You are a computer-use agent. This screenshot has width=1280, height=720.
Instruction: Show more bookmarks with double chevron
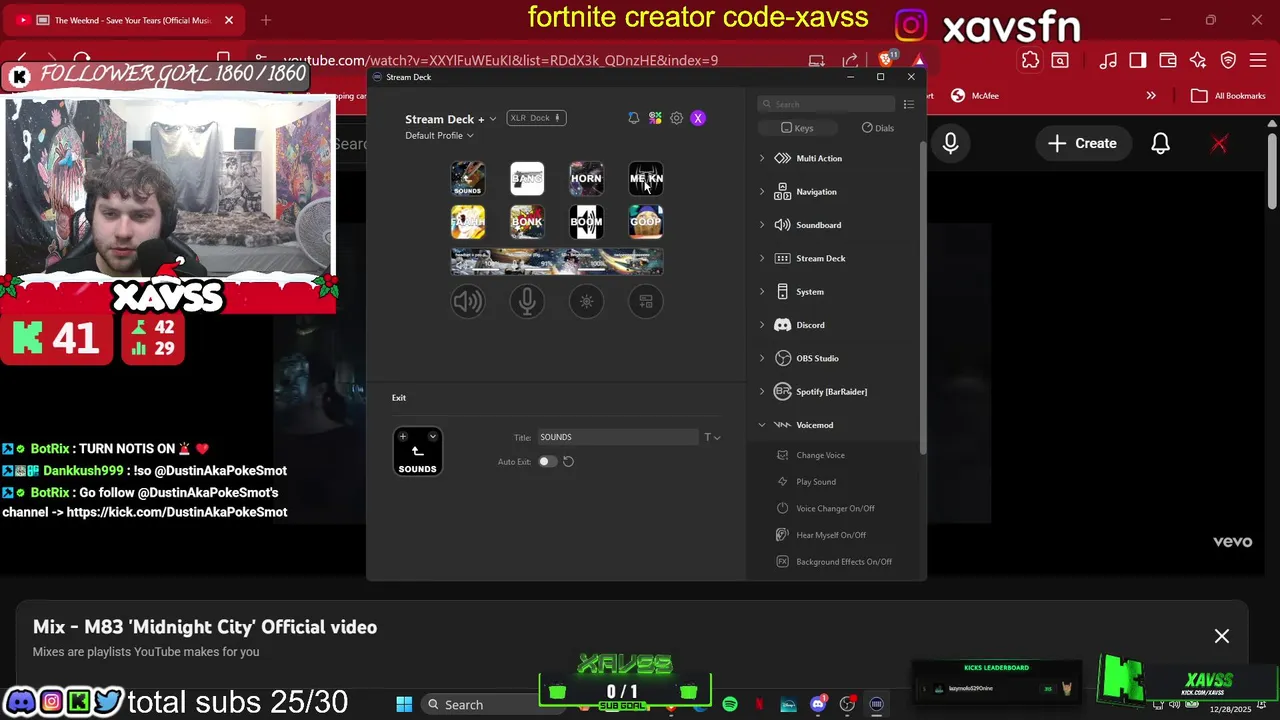pos(1151,96)
